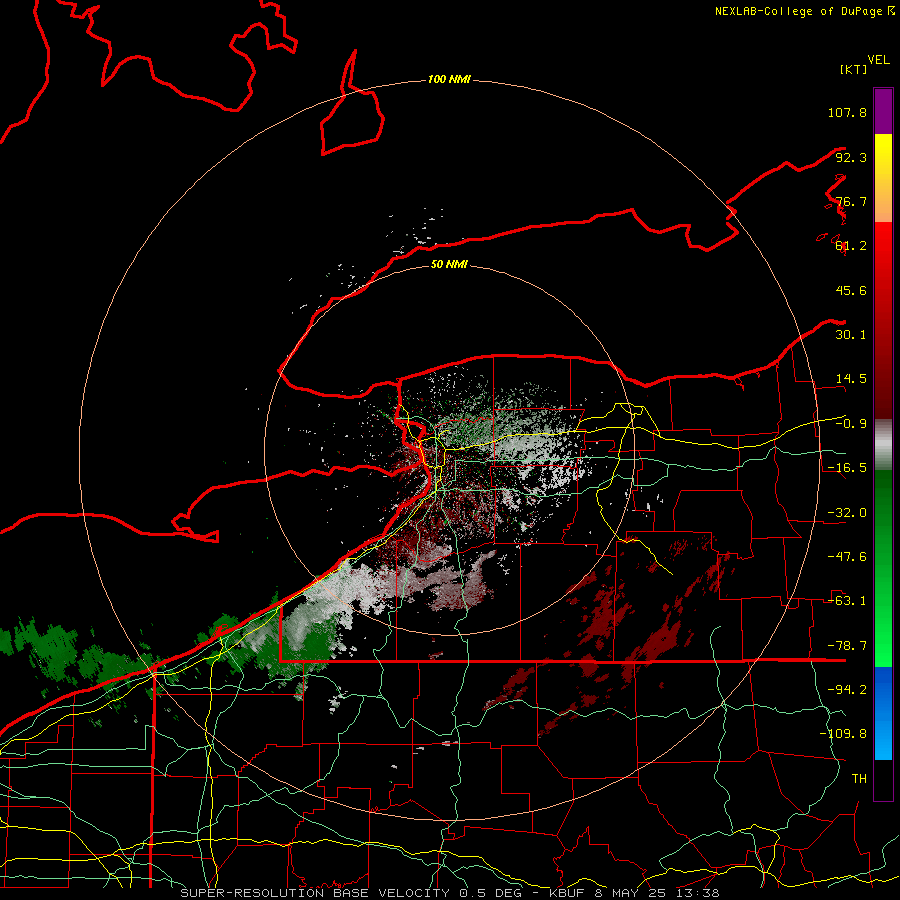Select the black TH segment of the color bar
Image resolution: width=900 pixels, height=900 pixels.
883,780
